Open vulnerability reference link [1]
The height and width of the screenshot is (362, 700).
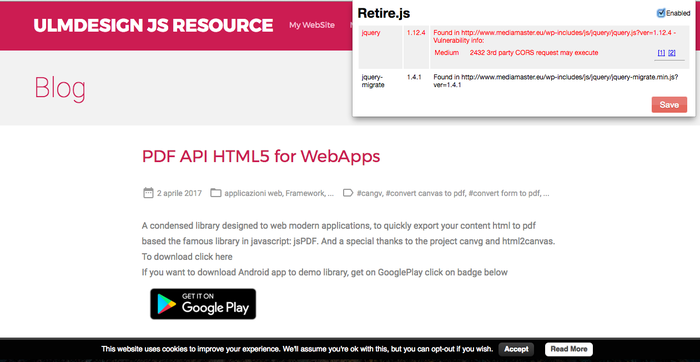point(661,53)
